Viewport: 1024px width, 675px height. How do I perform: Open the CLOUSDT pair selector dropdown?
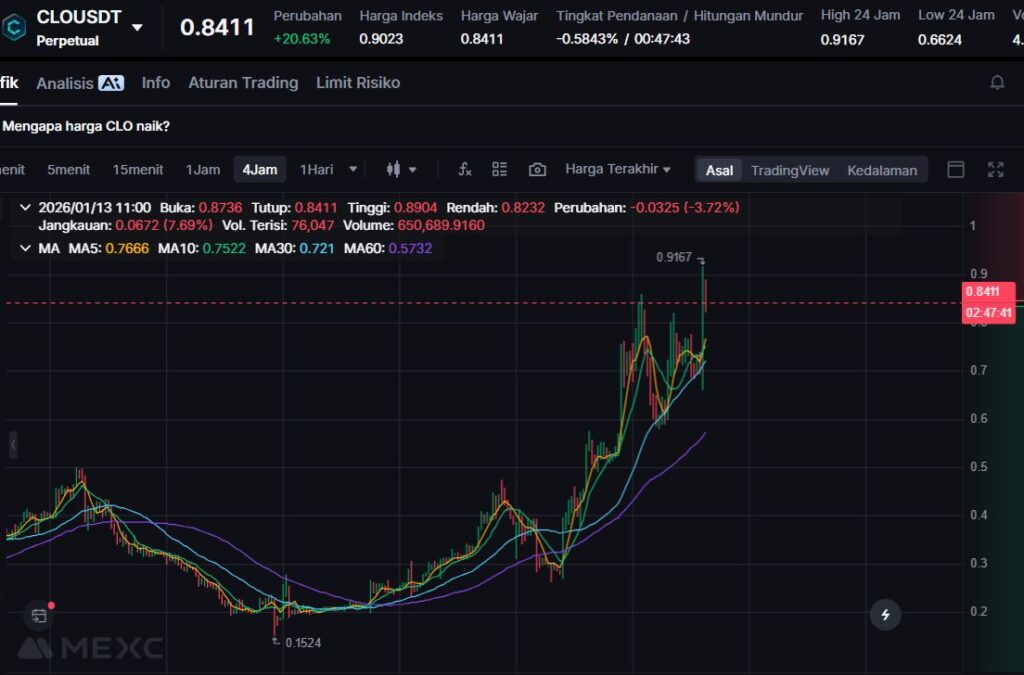137,28
